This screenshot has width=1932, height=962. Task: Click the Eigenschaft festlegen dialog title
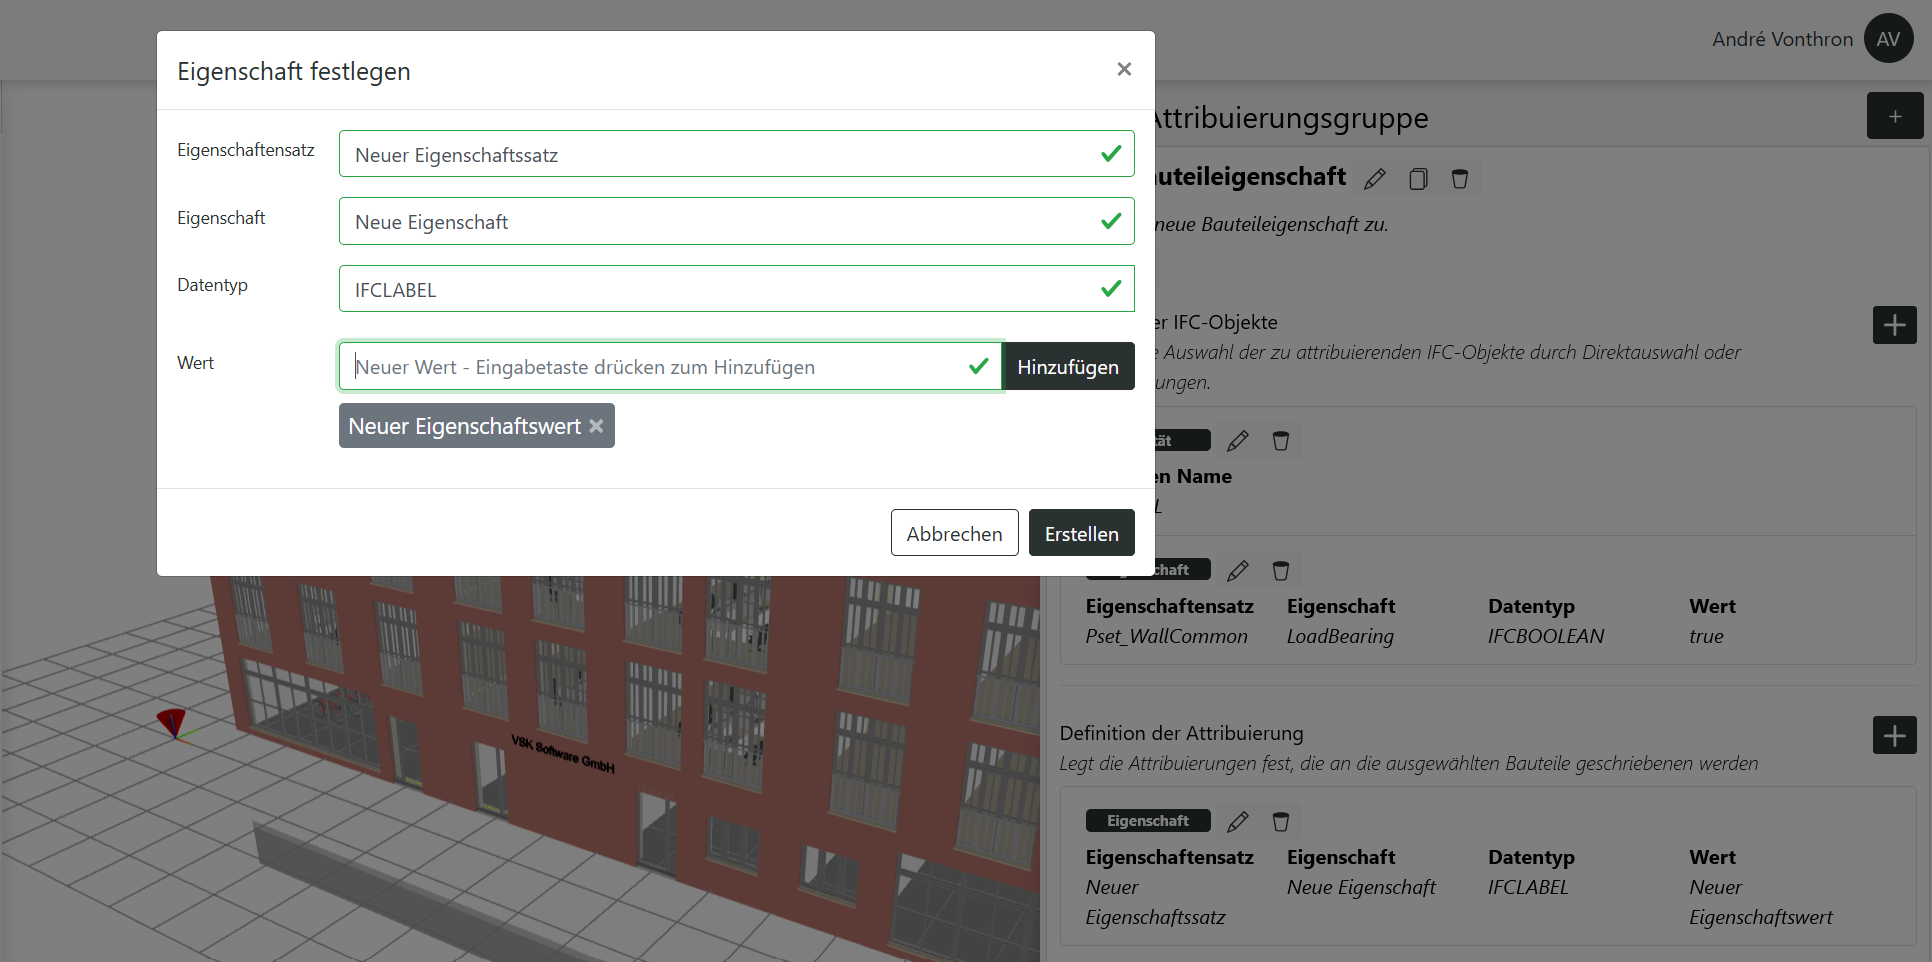click(x=294, y=71)
